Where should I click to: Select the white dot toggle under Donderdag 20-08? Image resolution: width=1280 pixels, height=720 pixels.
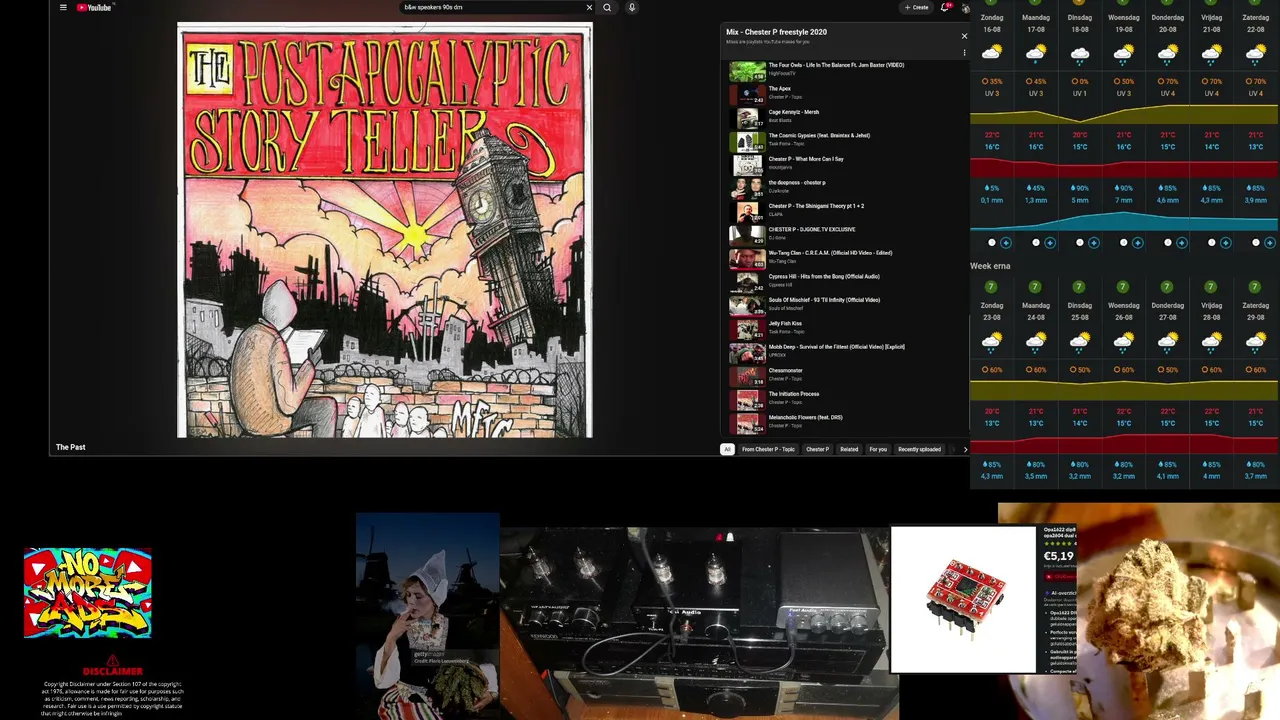[1168, 243]
